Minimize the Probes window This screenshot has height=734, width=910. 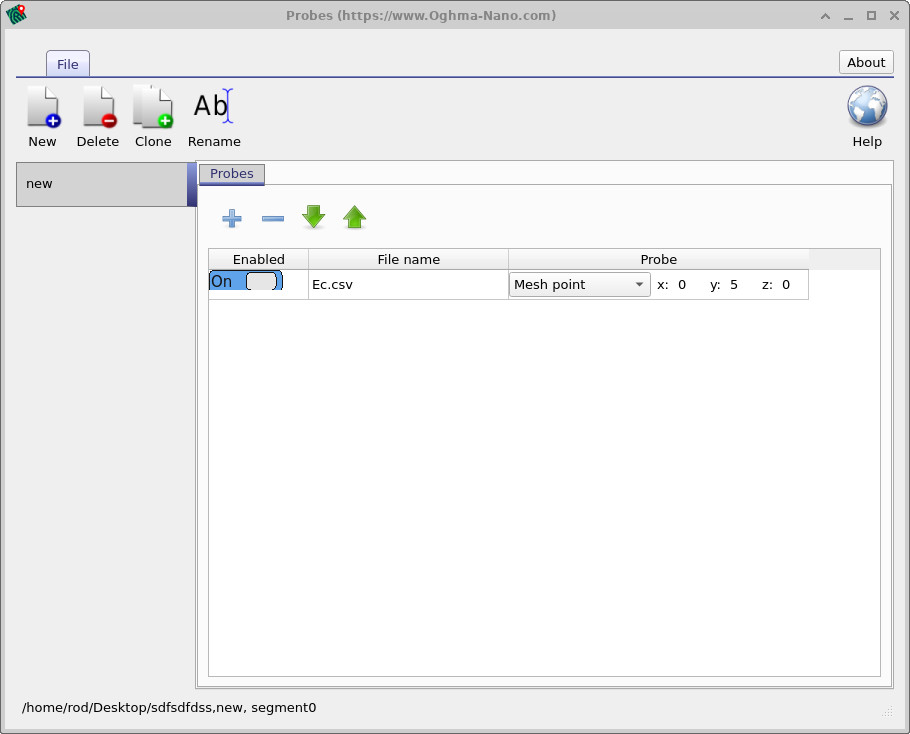[x=848, y=16]
